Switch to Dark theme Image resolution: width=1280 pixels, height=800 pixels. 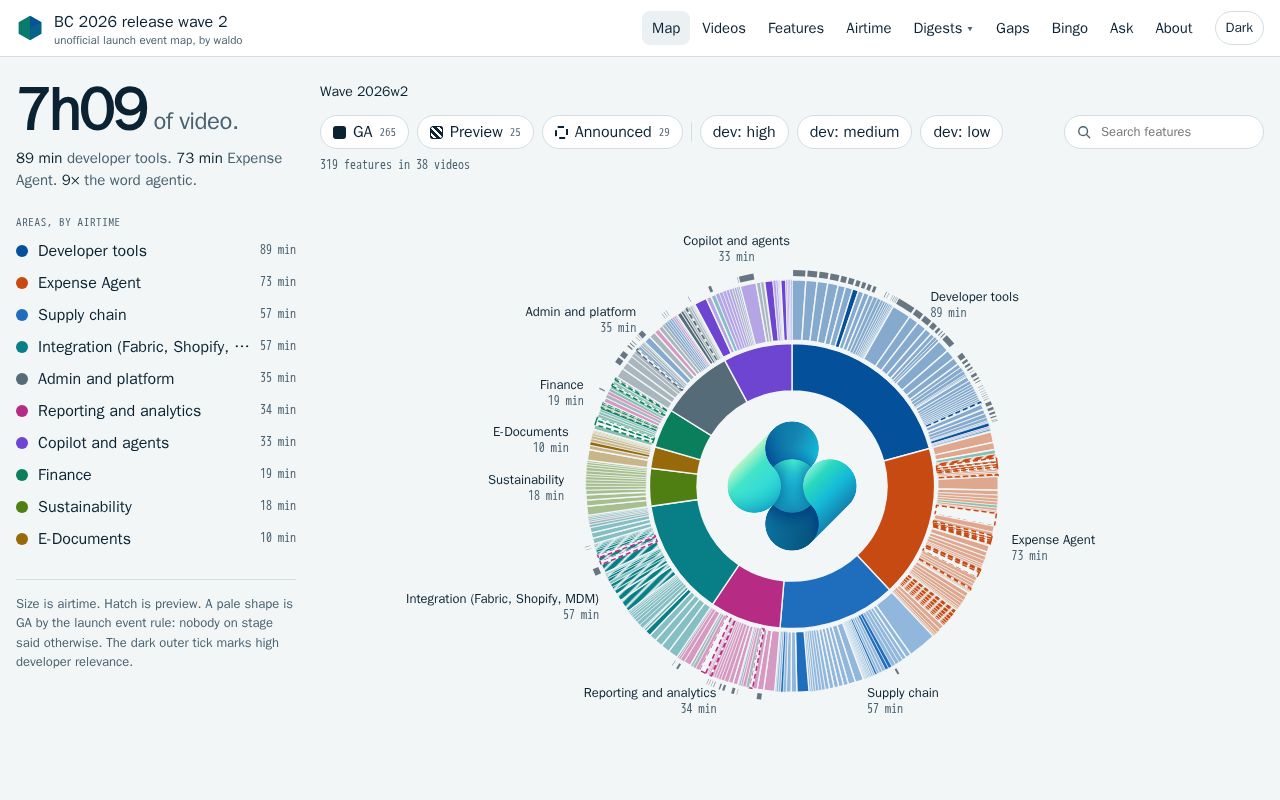click(1239, 28)
